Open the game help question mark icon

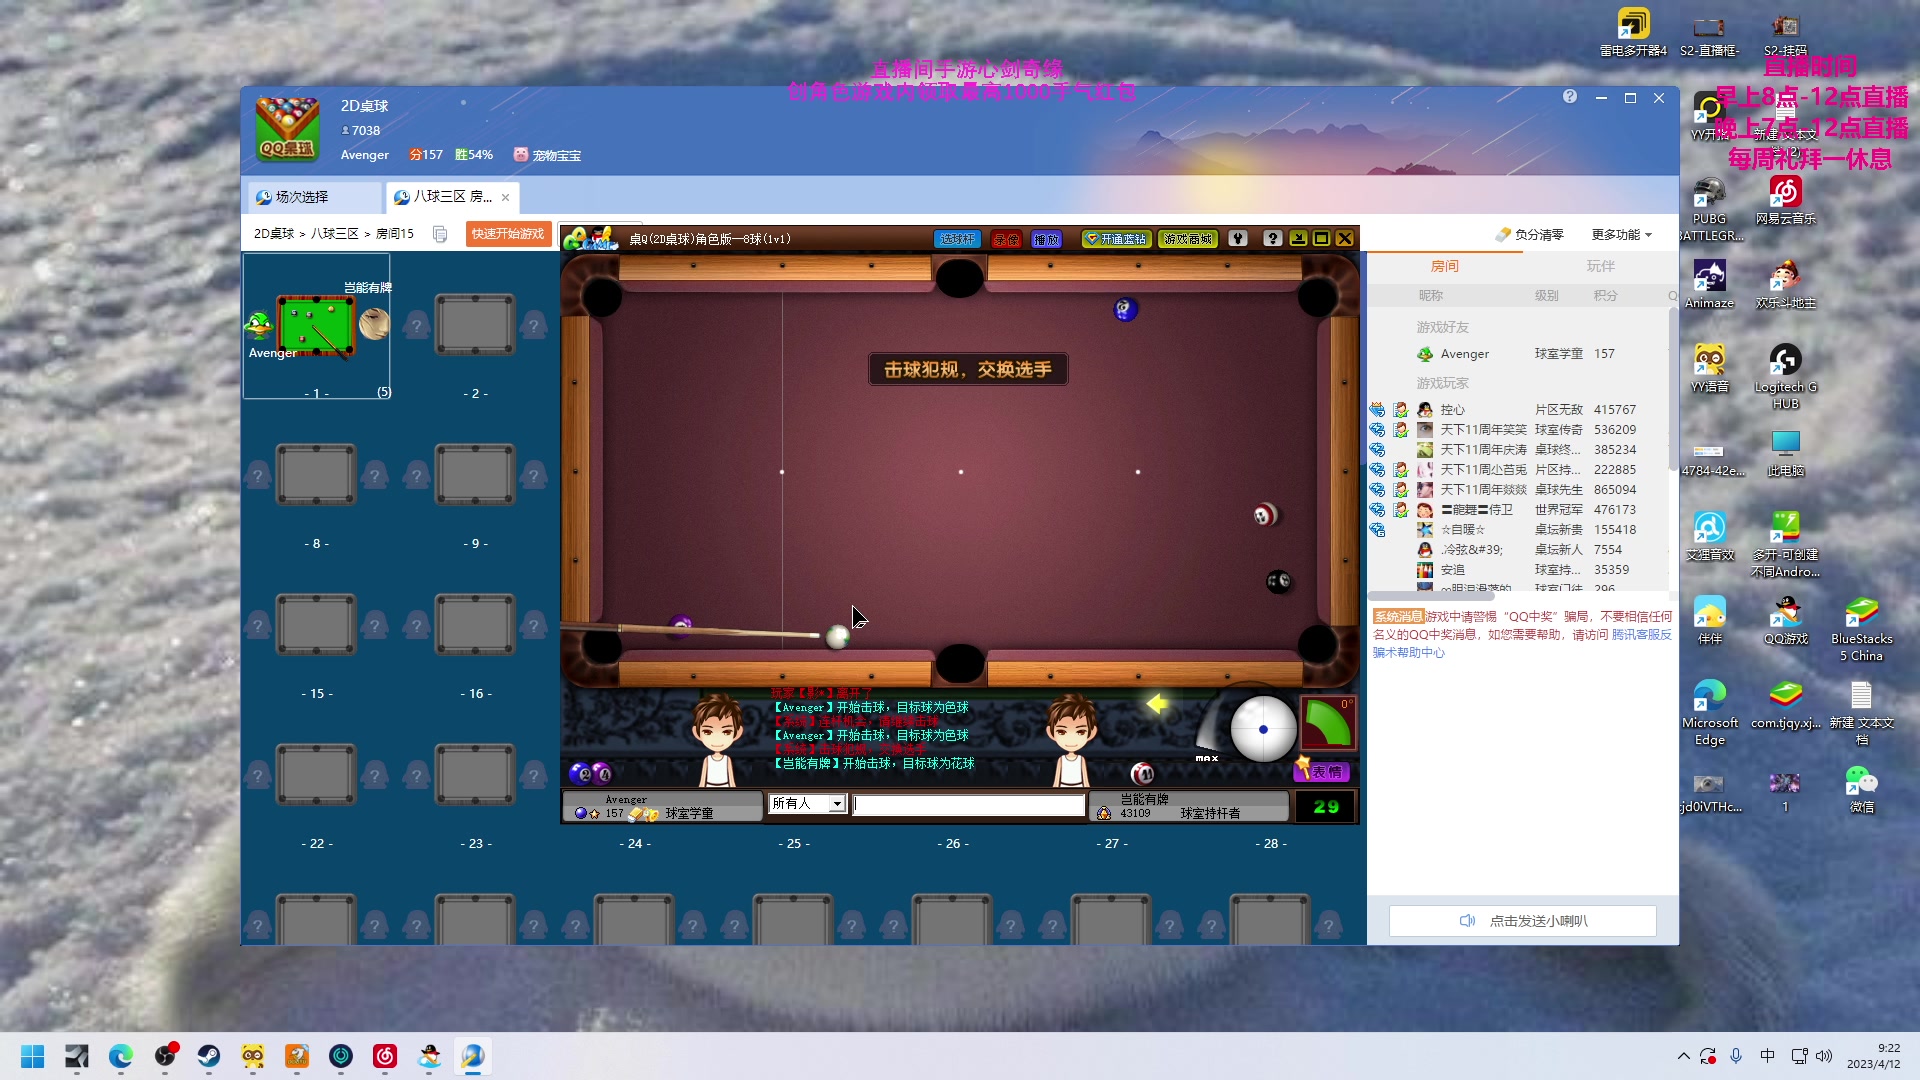click(x=1272, y=238)
